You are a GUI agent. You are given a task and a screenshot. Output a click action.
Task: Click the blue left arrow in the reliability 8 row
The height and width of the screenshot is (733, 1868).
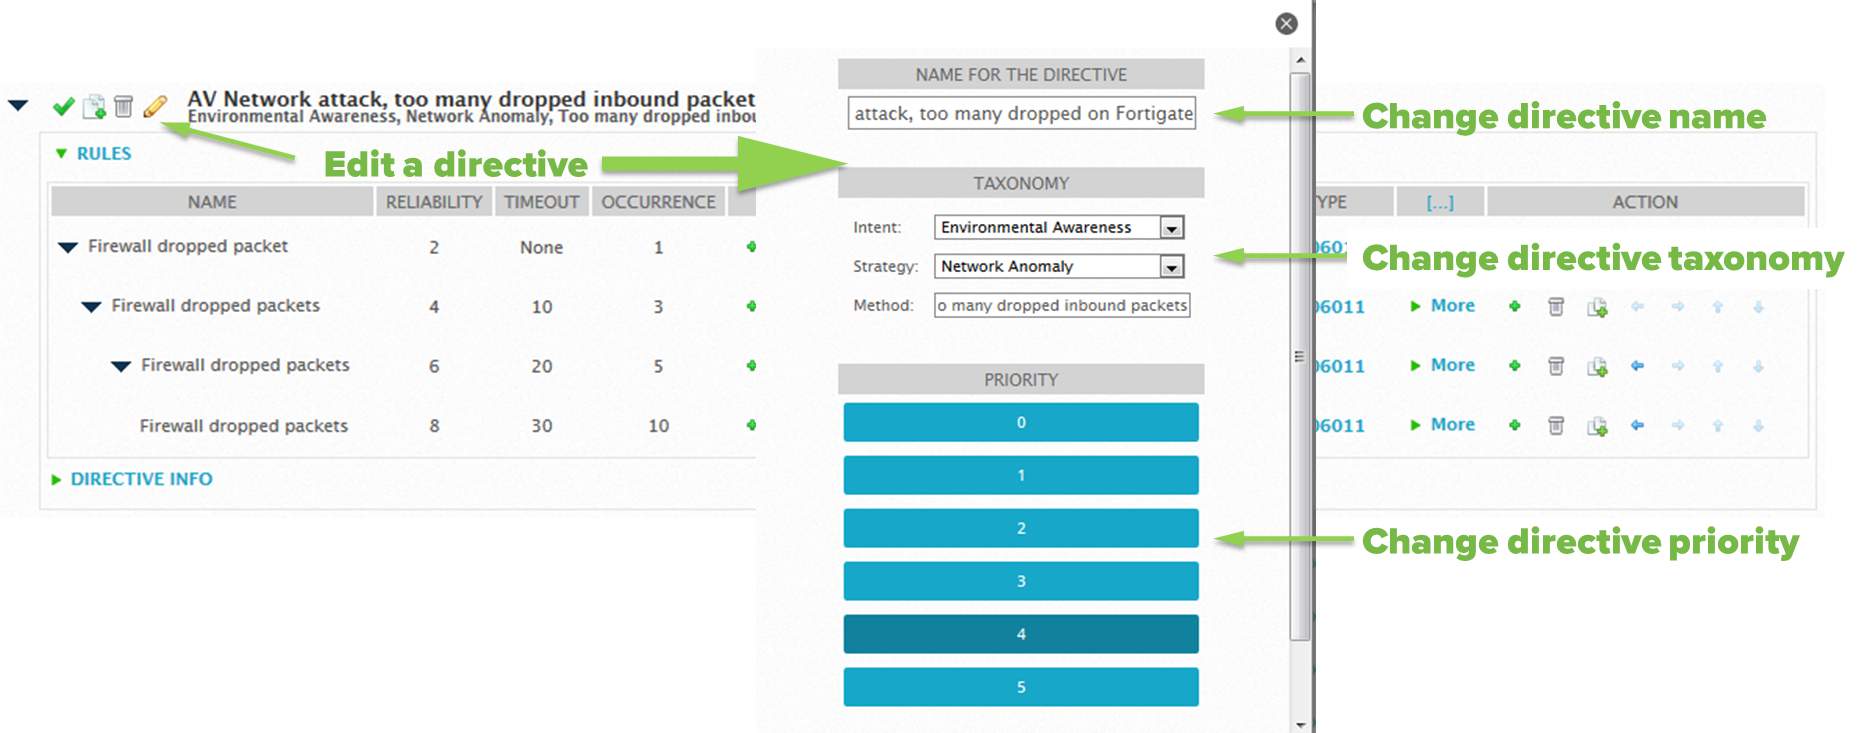(1637, 425)
